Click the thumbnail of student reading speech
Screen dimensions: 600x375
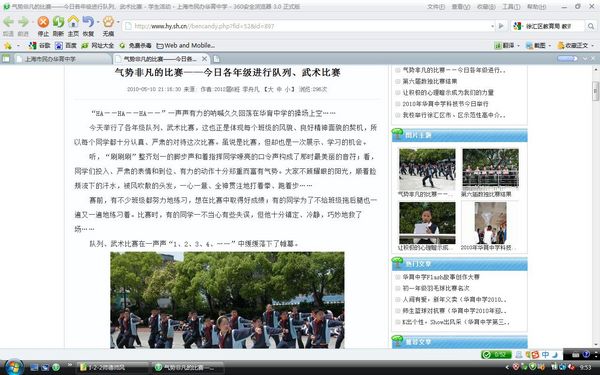(427, 223)
